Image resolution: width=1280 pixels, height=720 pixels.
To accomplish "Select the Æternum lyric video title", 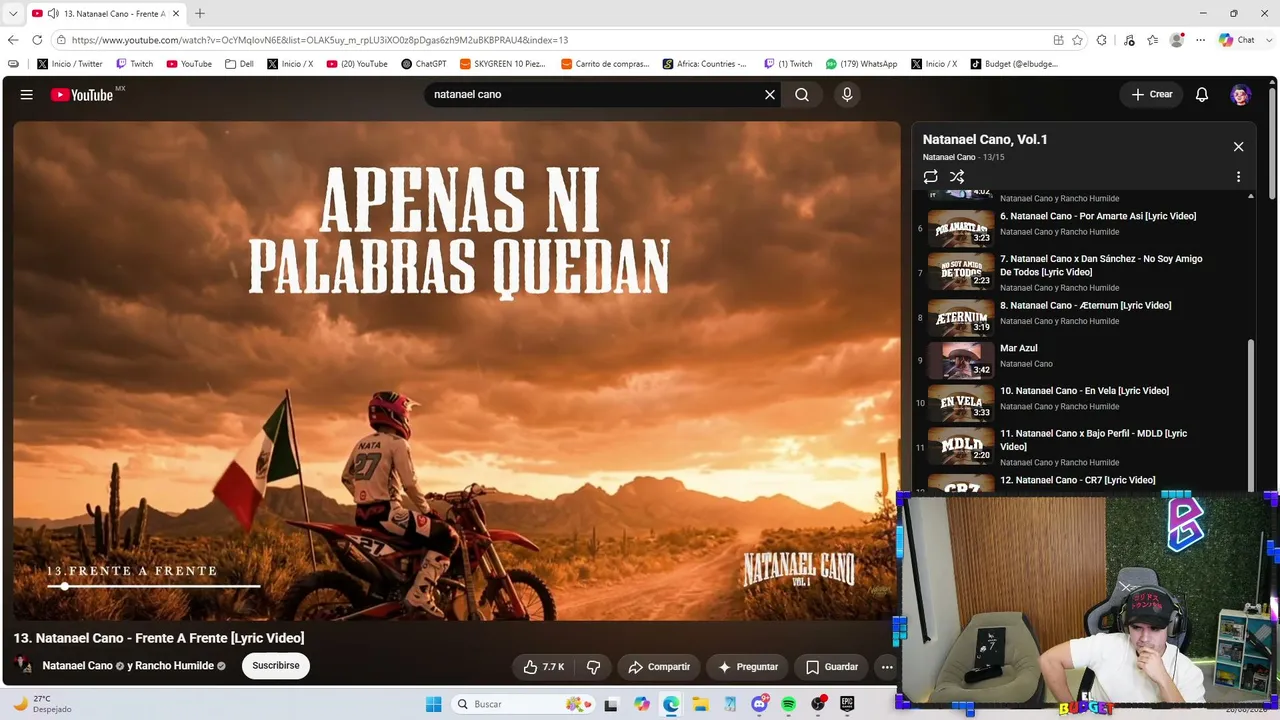I will click(x=1086, y=306).
